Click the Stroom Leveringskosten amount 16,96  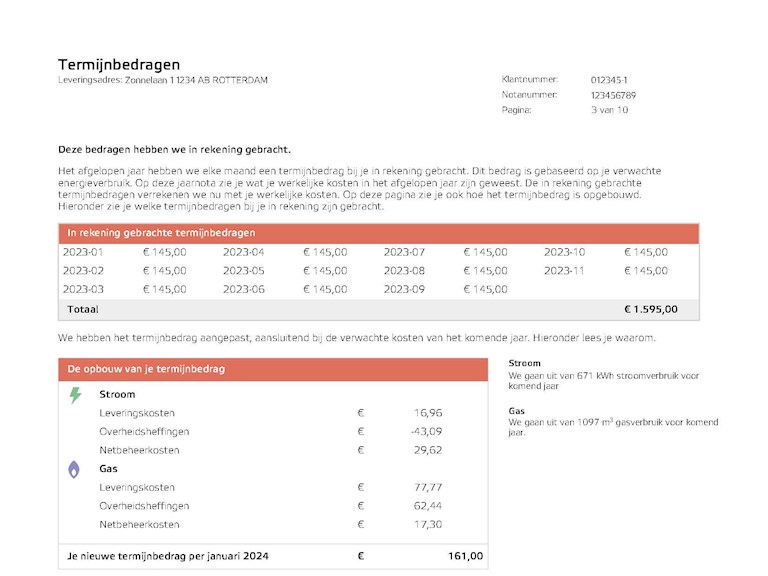(426, 413)
